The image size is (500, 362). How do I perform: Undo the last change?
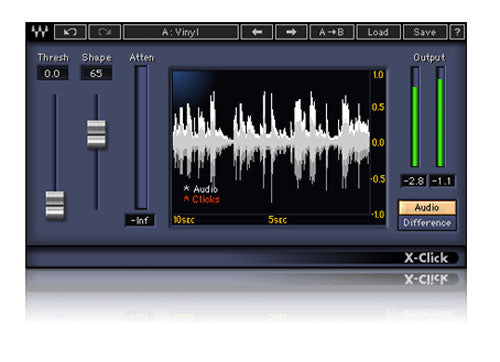(70, 32)
